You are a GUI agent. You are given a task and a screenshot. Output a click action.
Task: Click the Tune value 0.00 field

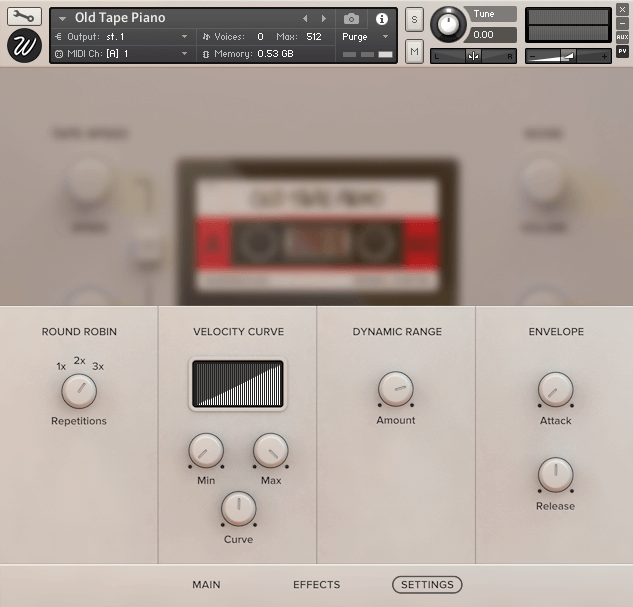(490, 35)
